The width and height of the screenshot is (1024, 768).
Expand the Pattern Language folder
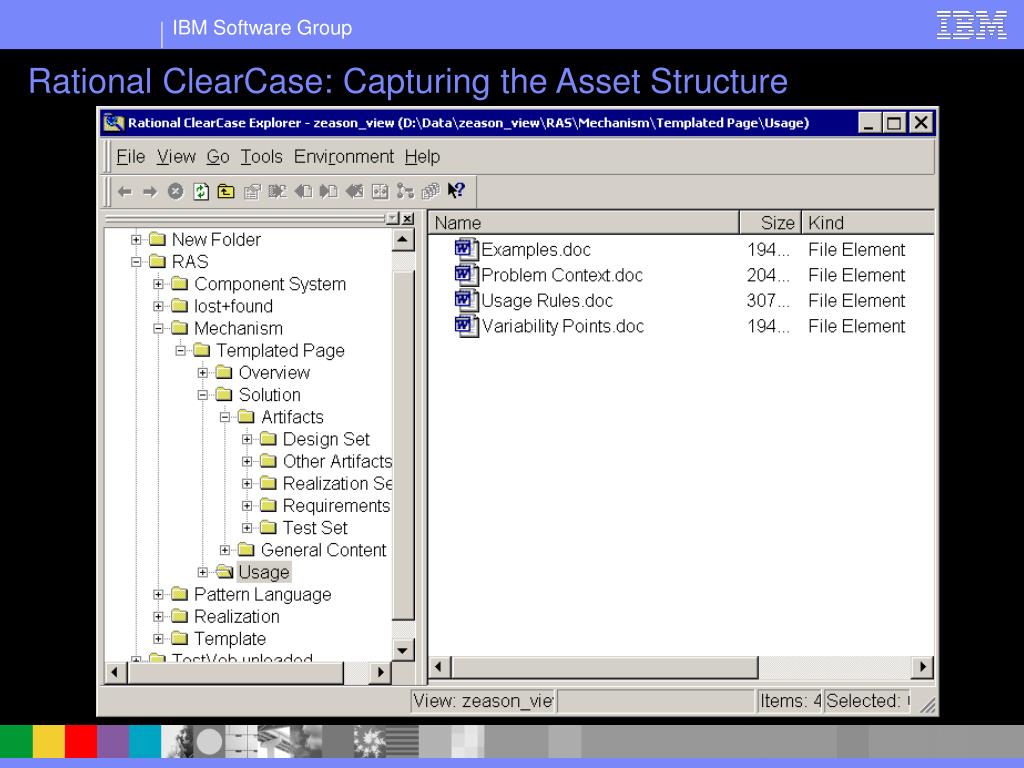158,595
